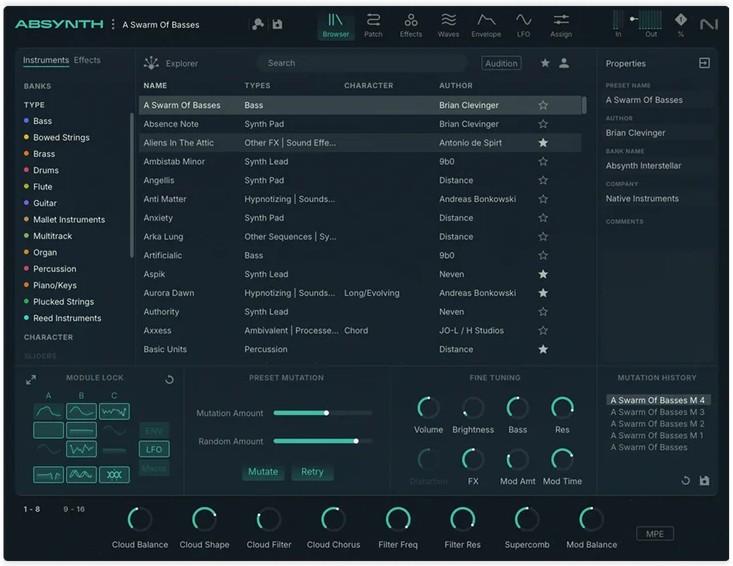733x566 pixels.
Task: Click the Native Instruments logo
Action: click(709, 24)
